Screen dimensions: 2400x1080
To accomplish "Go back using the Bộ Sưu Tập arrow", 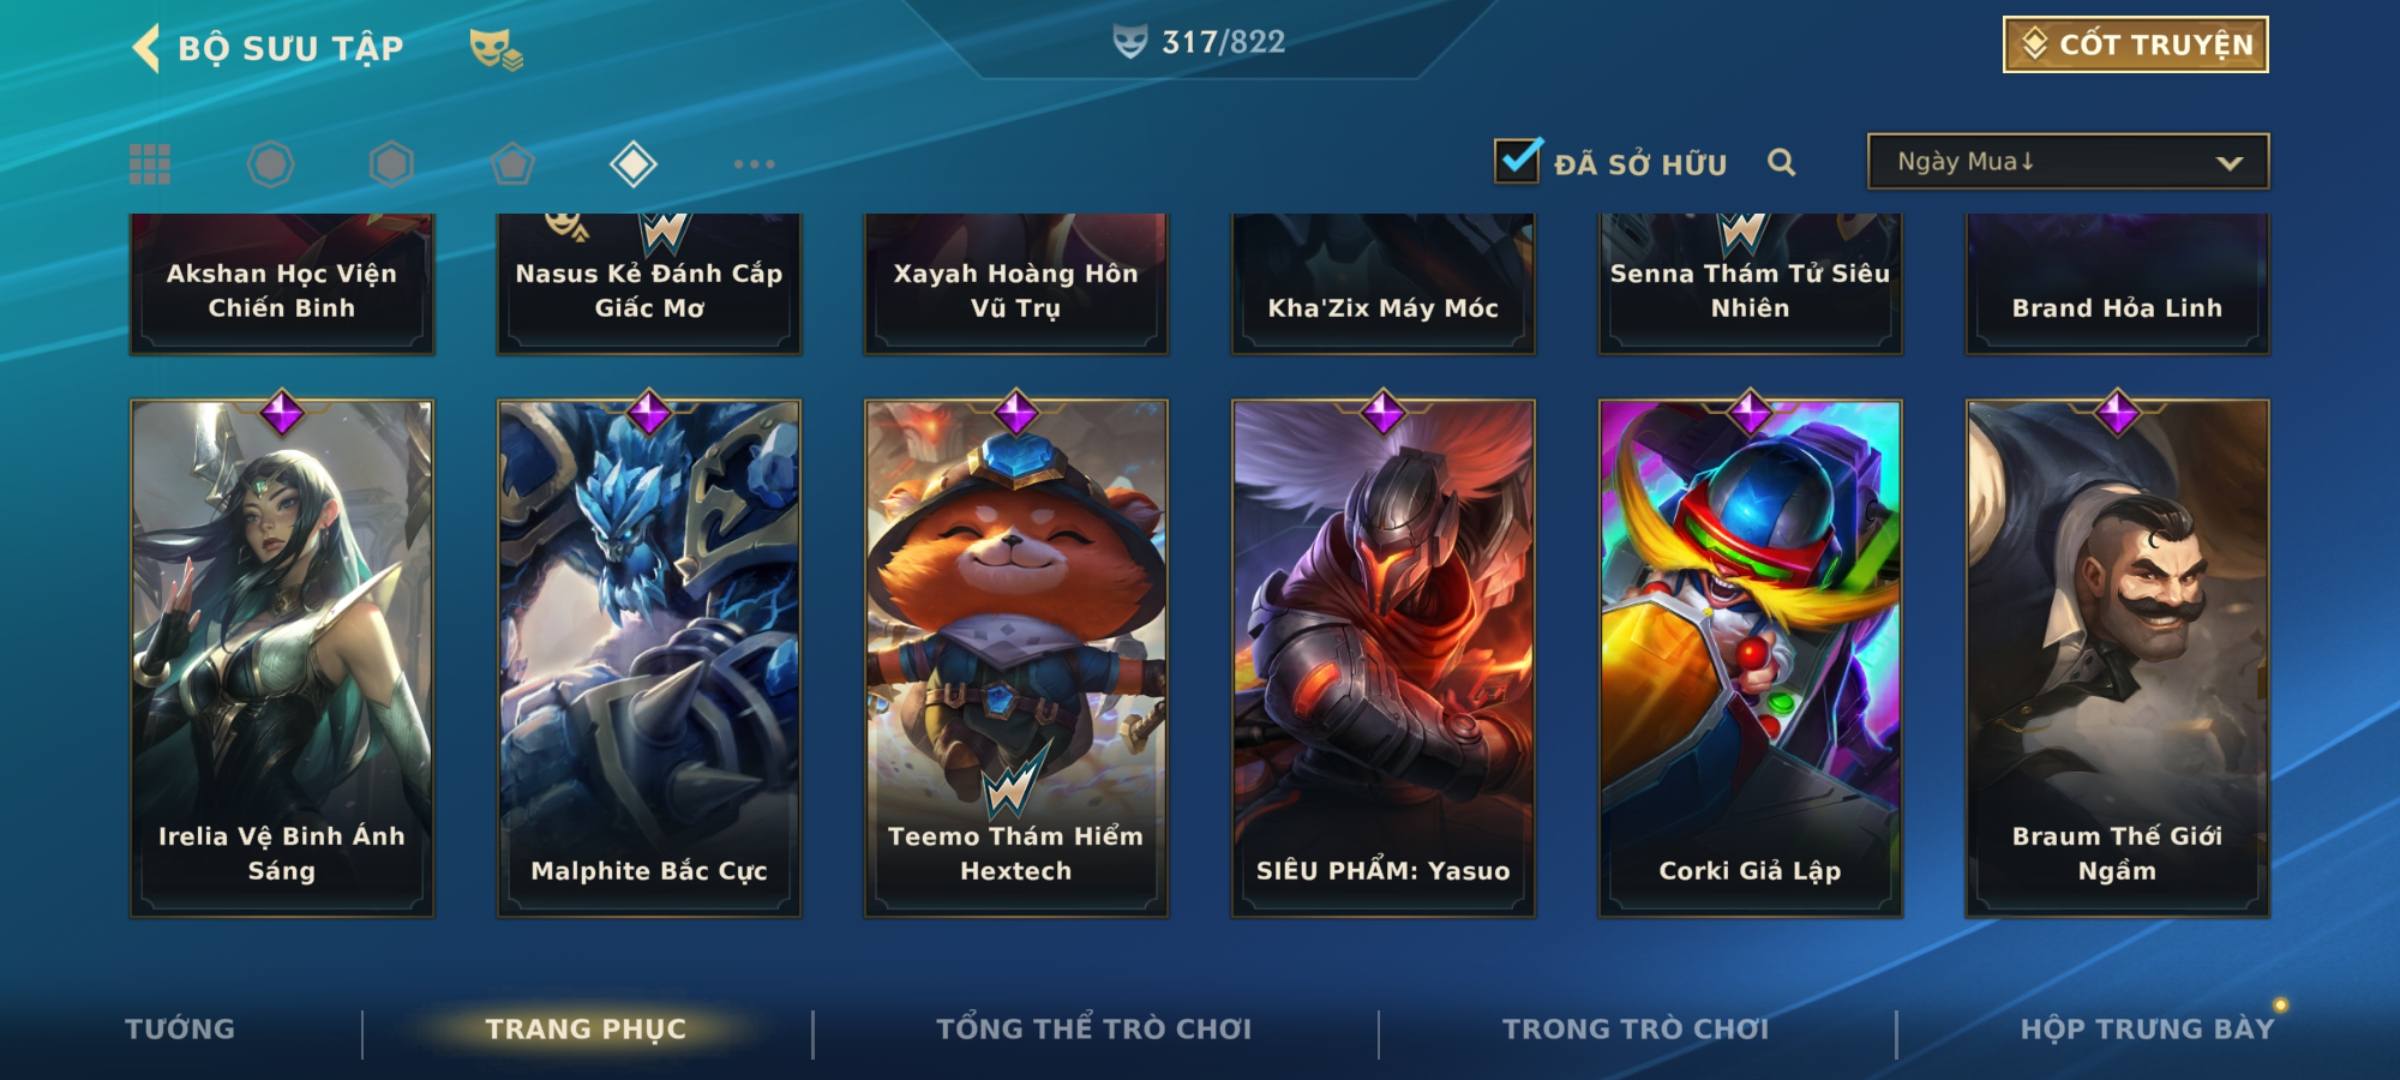I will pos(147,48).
